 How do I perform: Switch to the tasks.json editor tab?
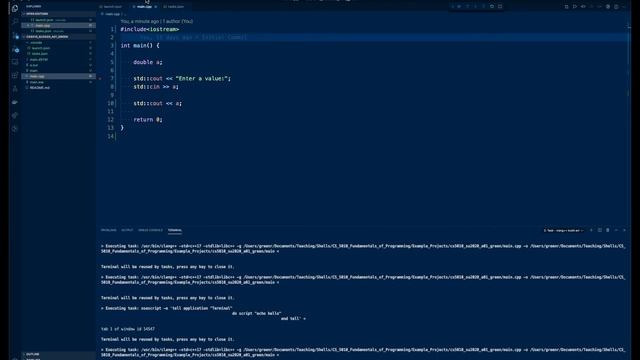(x=174, y=7)
